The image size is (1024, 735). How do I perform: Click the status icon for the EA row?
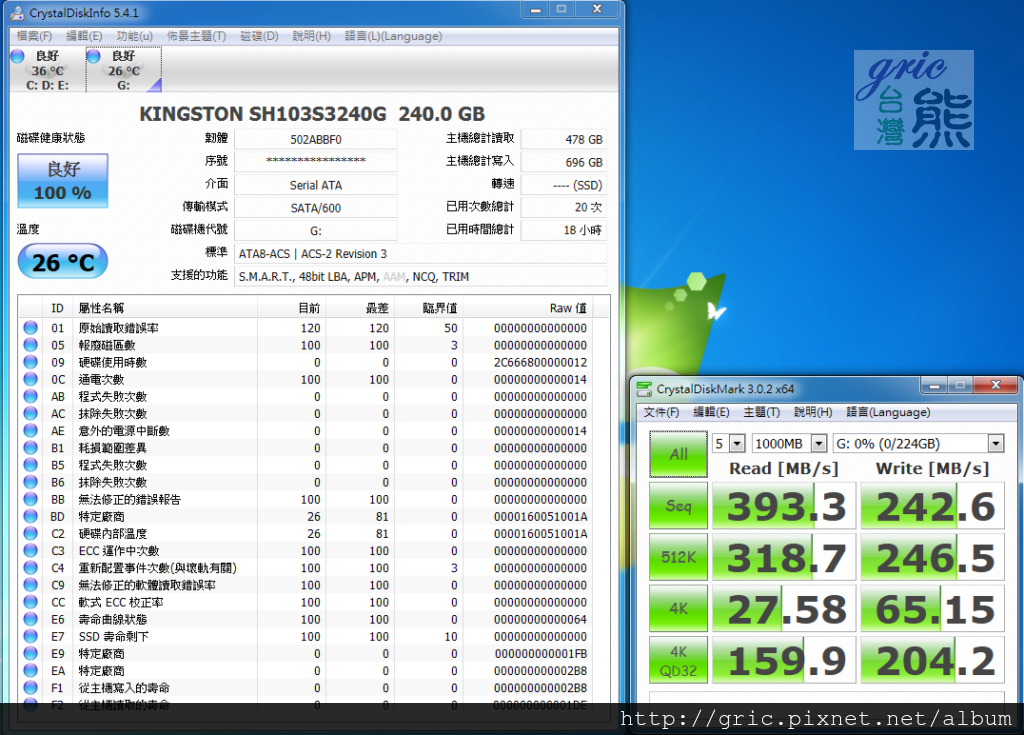(x=30, y=670)
